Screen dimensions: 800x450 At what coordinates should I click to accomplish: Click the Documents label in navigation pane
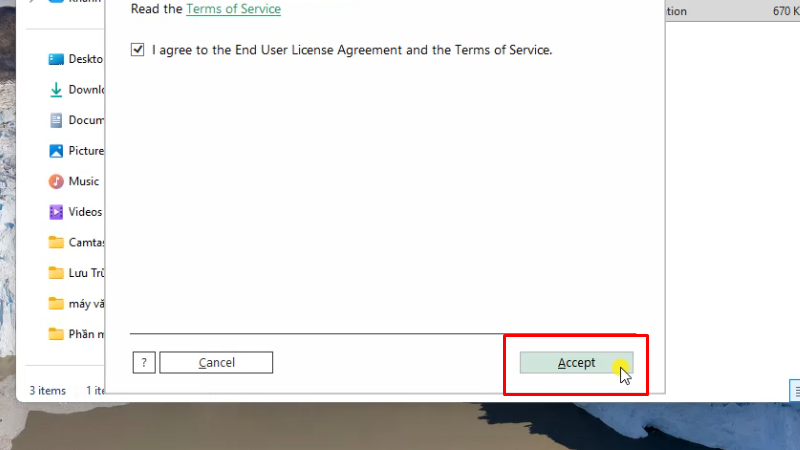point(86,120)
